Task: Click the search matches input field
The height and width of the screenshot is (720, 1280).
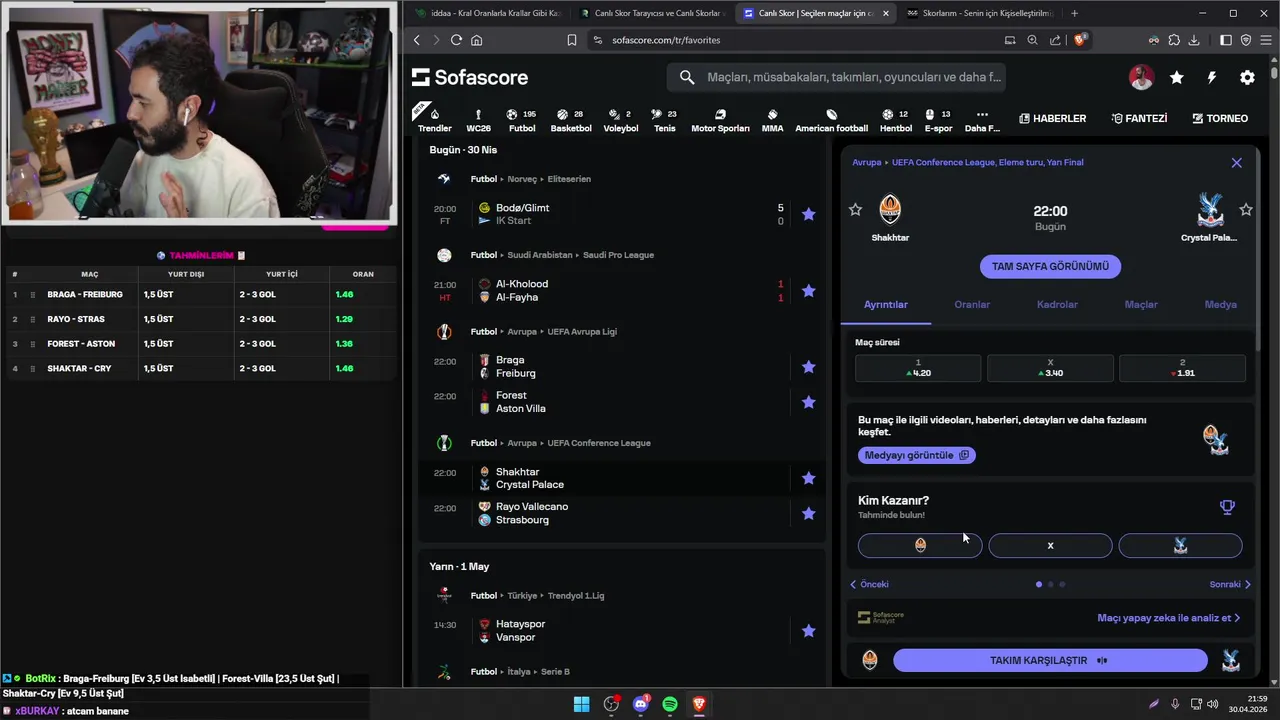Action: 836,77
